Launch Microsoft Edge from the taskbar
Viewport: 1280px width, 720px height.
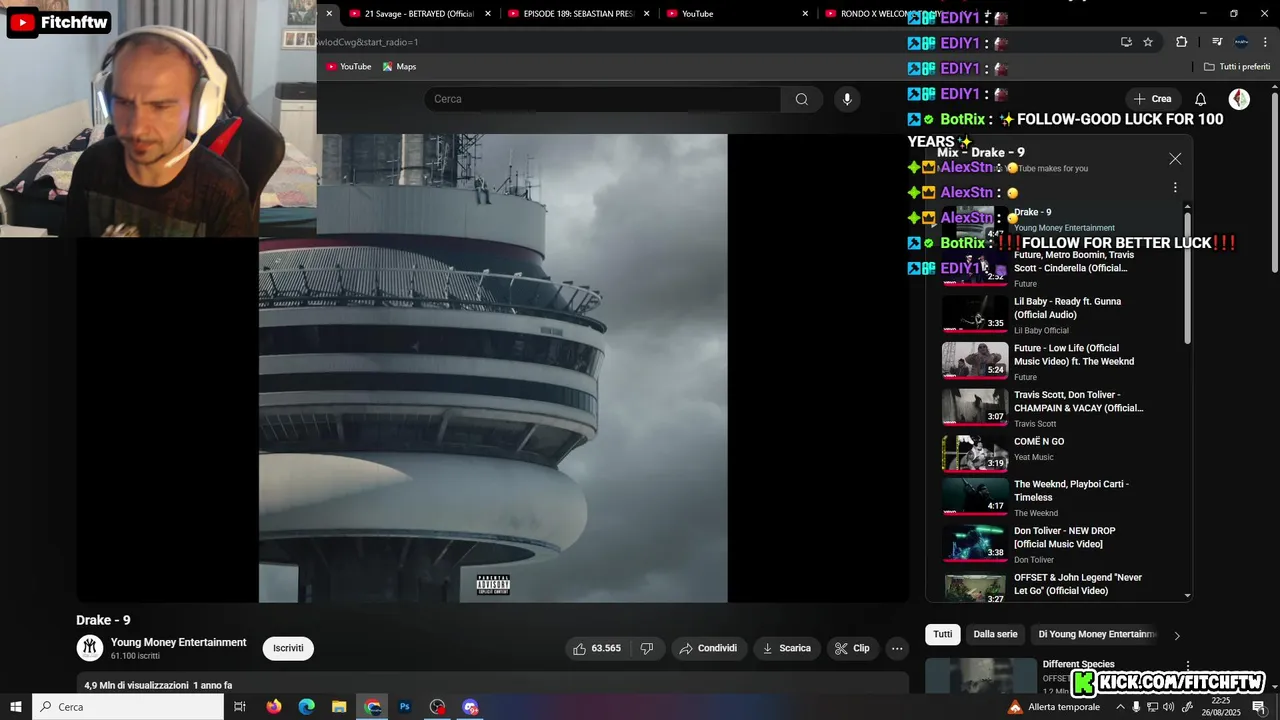tap(307, 707)
